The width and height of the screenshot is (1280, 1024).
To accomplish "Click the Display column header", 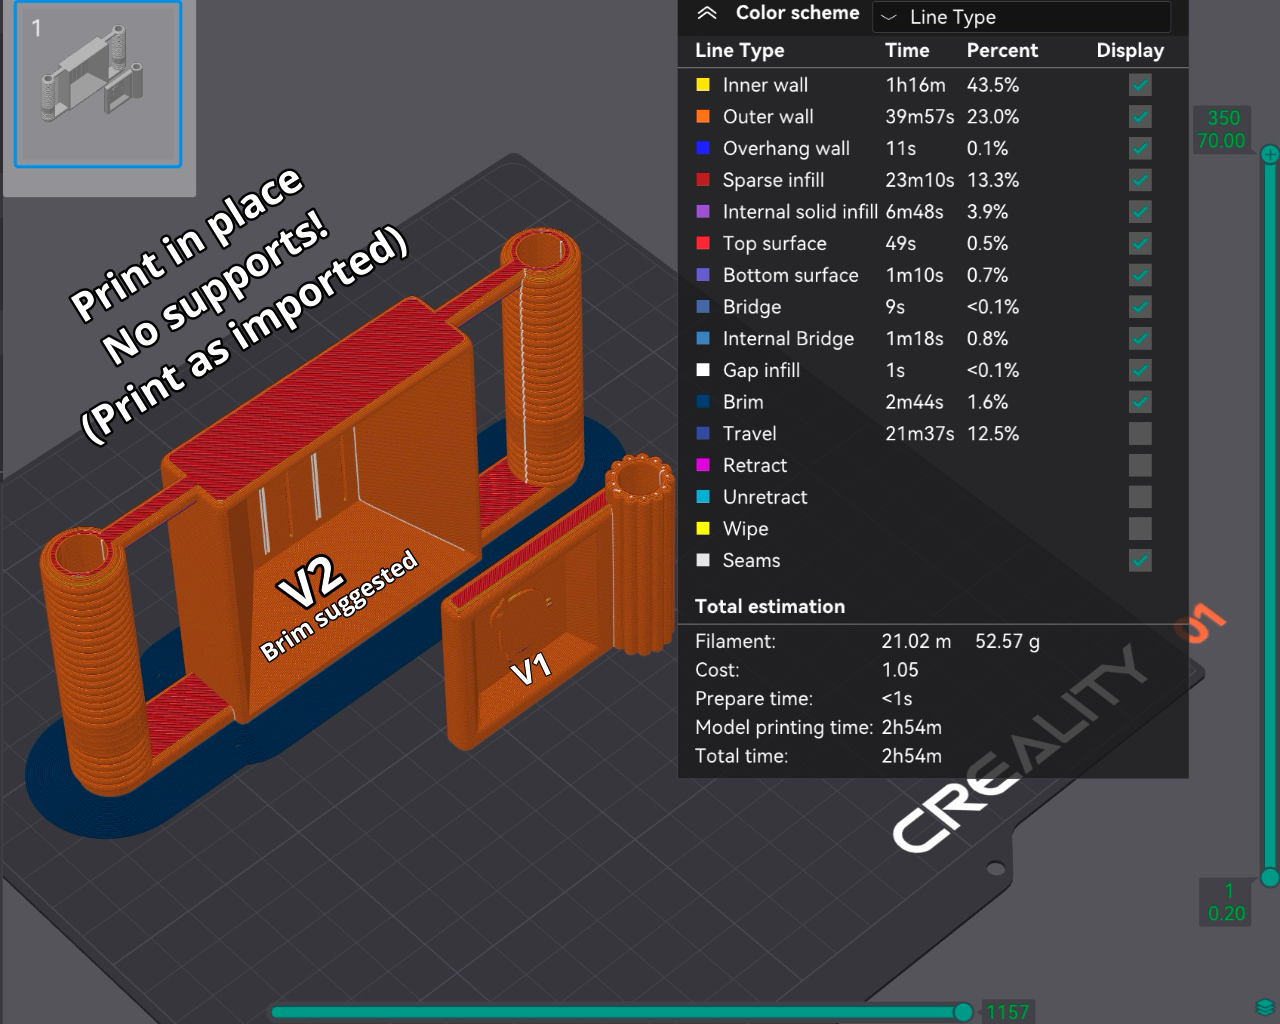I will (x=1130, y=51).
